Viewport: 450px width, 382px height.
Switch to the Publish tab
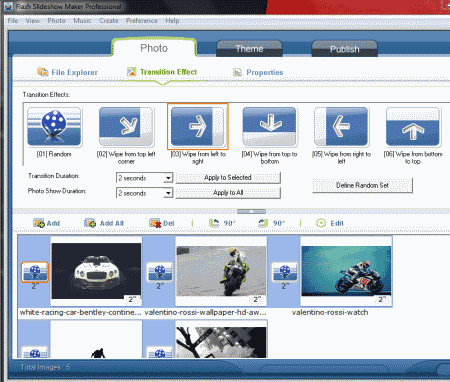tap(345, 49)
